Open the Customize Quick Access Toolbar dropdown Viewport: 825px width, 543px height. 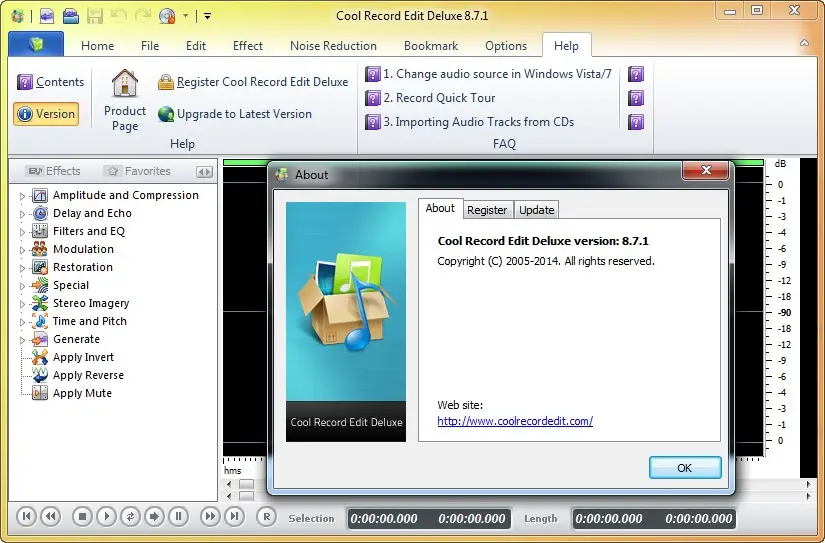click(x=208, y=16)
